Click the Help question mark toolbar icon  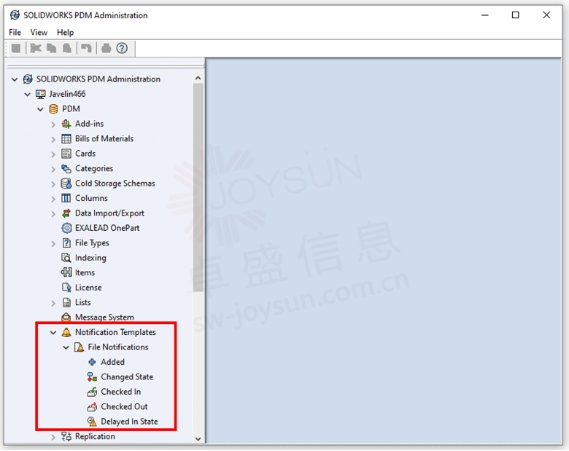[122, 48]
